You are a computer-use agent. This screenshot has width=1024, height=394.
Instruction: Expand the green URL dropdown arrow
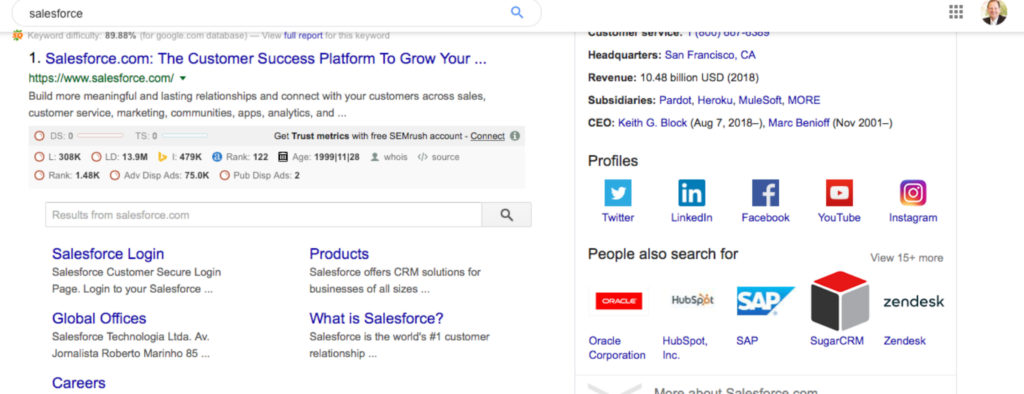pos(182,78)
